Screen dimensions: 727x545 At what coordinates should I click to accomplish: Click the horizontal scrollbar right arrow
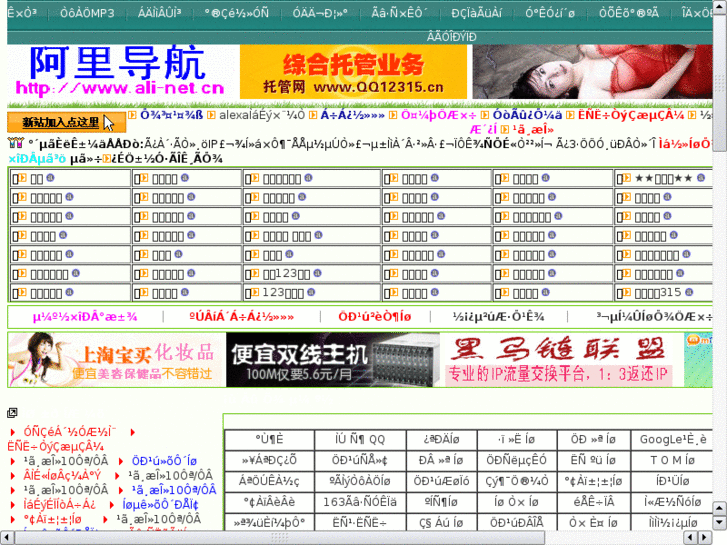[x=705, y=538]
